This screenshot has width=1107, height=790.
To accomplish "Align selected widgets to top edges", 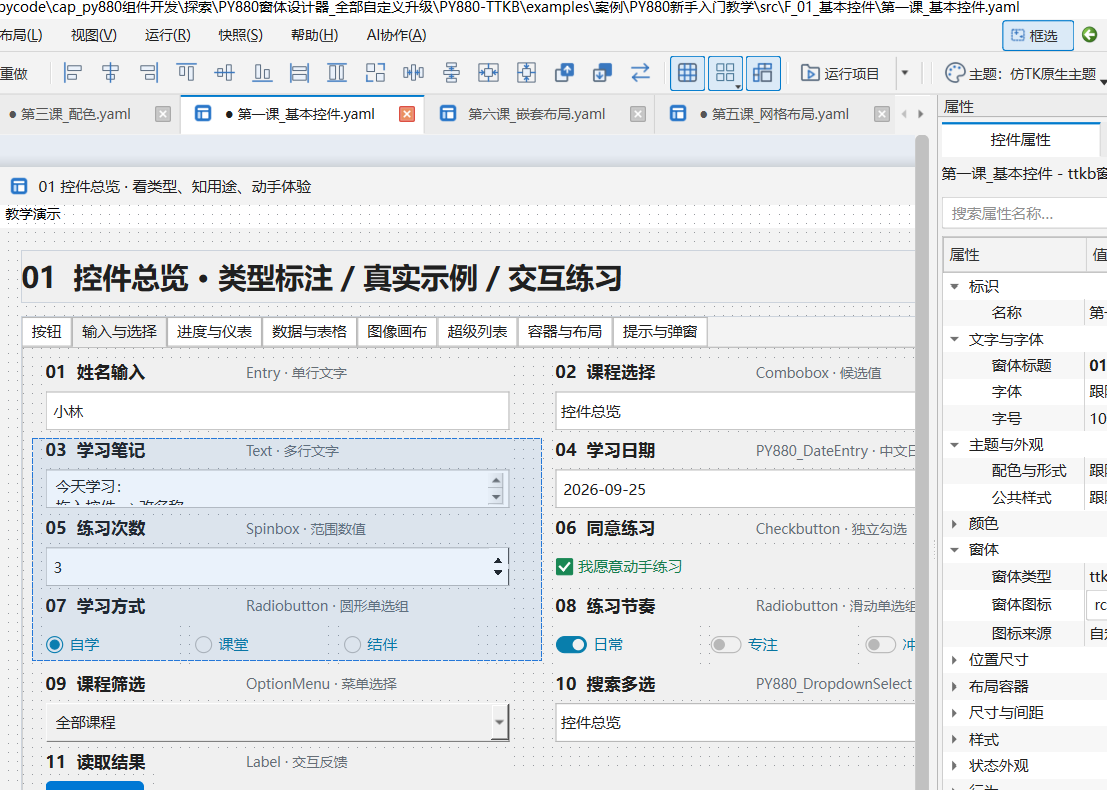I will 186,73.
